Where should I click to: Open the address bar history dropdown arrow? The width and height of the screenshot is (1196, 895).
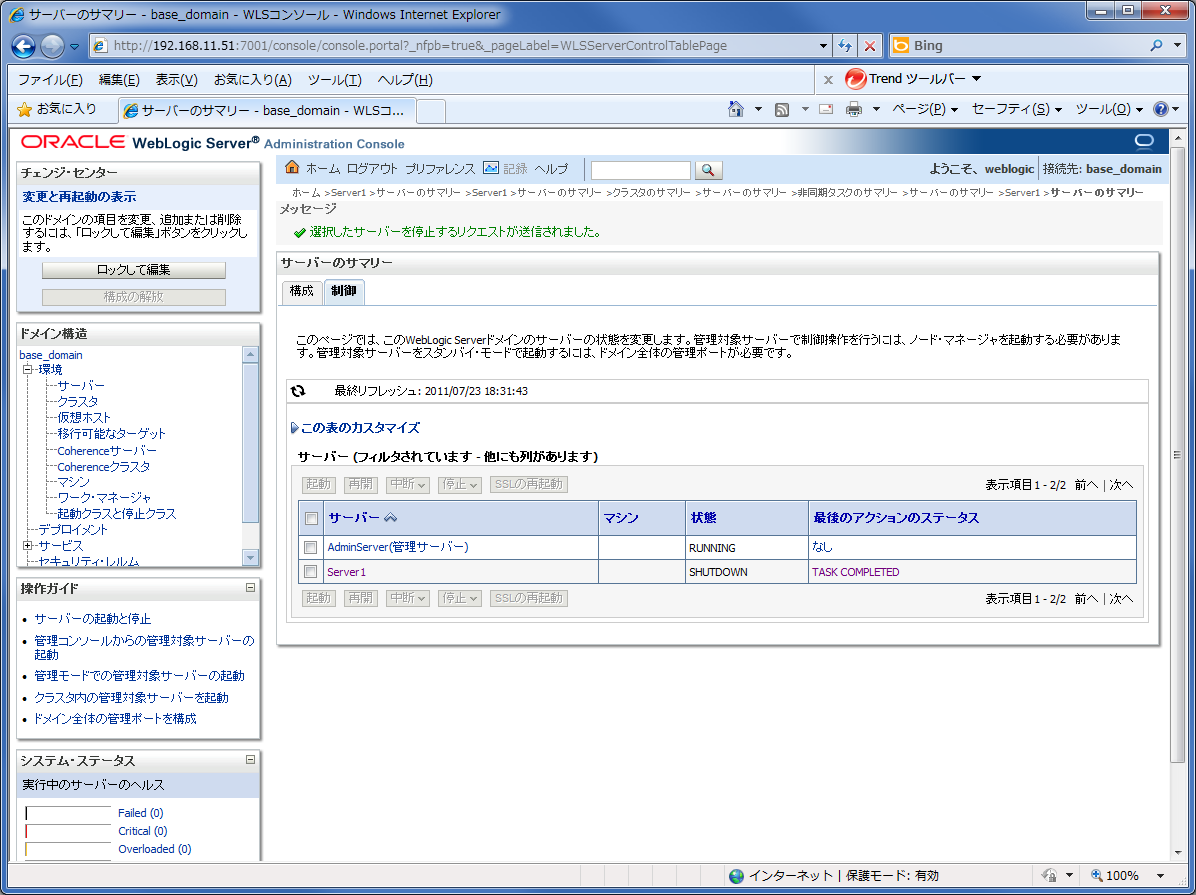click(x=823, y=46)
